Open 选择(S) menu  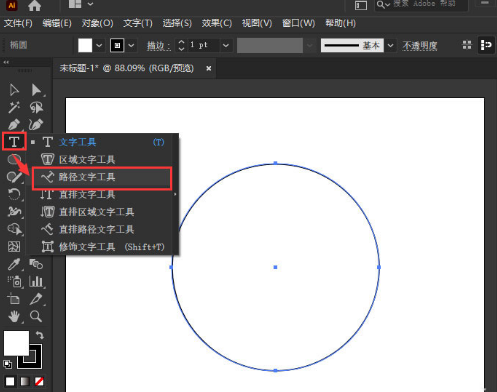point(177,23)
